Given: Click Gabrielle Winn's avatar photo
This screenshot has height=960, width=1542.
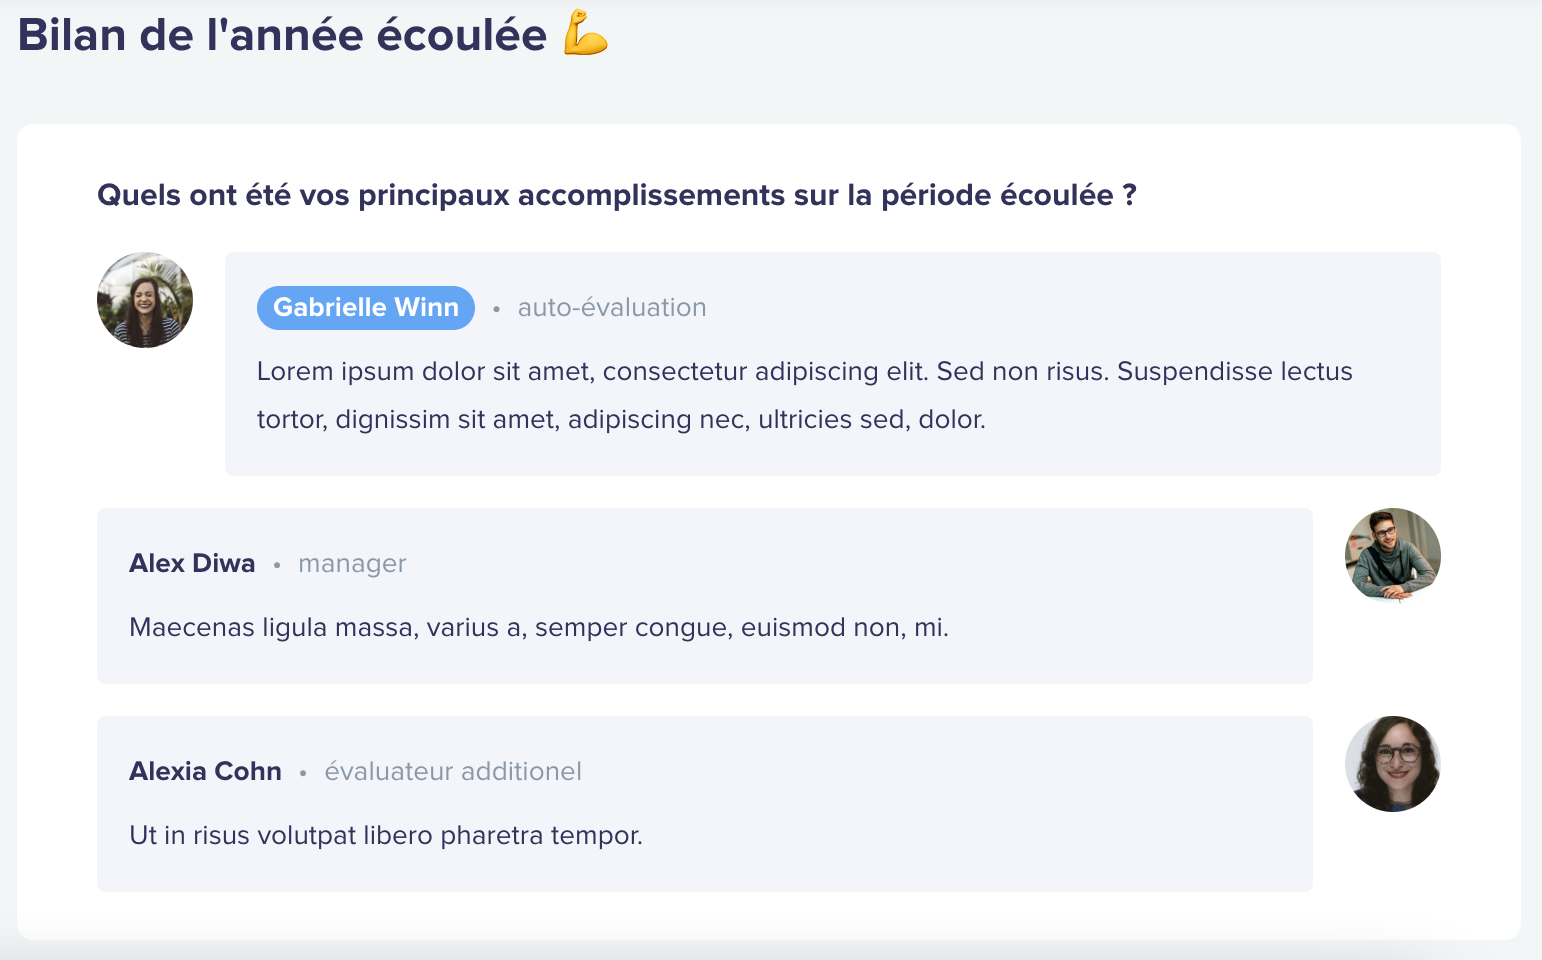Looking at the screenshot, I should pos(145,300).
